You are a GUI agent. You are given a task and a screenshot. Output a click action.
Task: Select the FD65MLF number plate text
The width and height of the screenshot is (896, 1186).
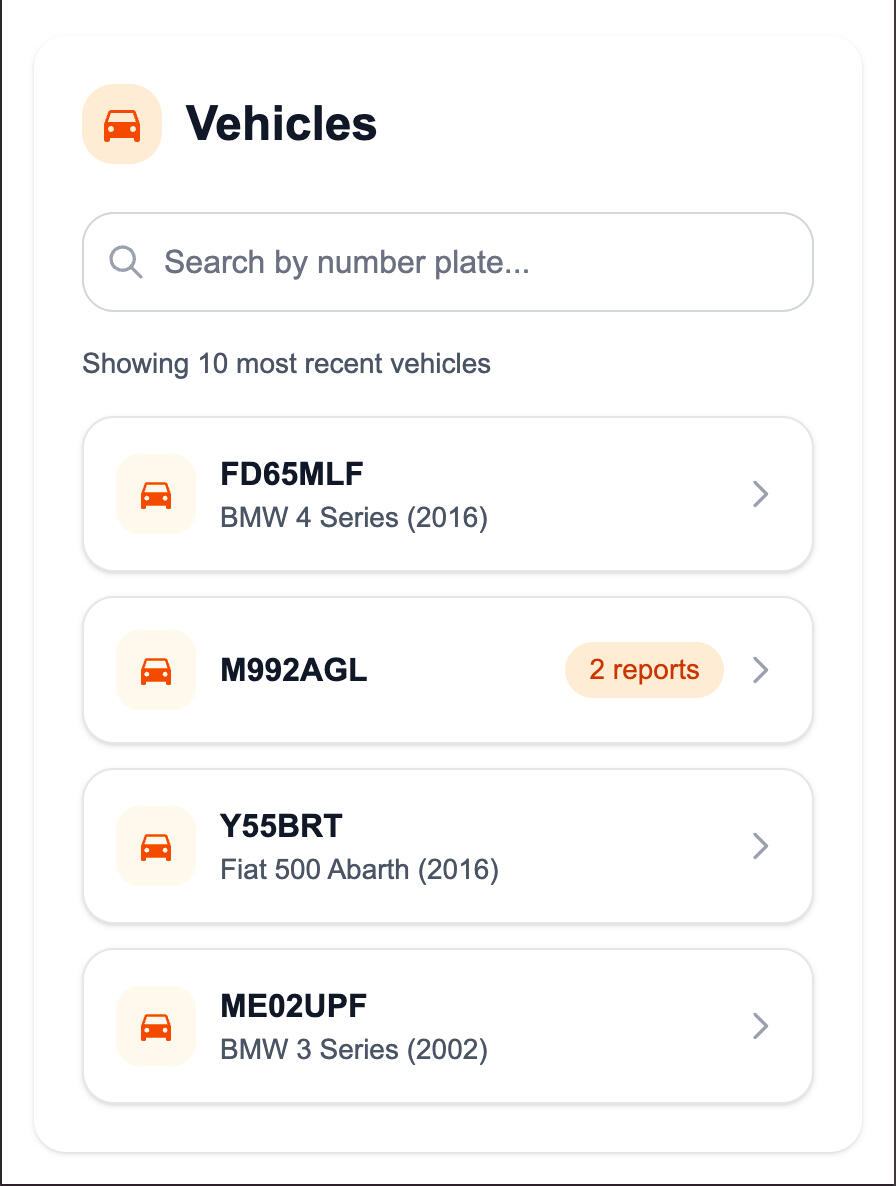[291, 474]
